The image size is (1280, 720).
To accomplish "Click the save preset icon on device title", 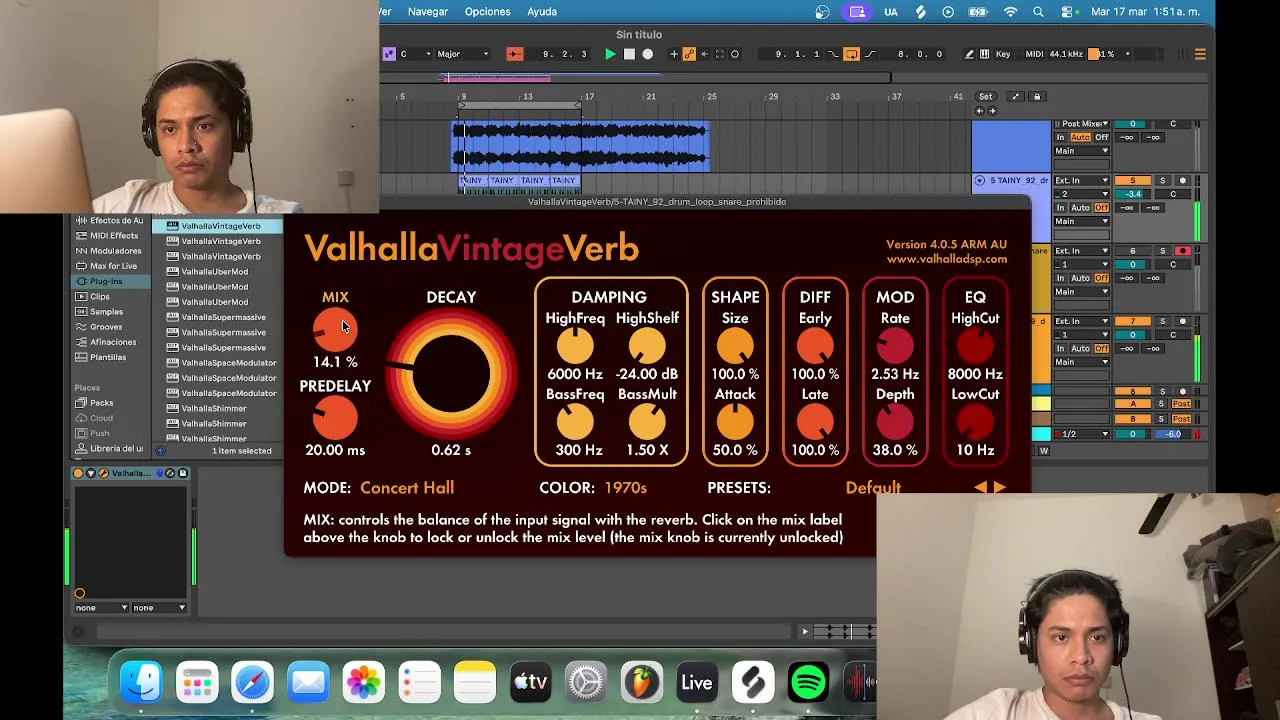I will coord(182,473).
